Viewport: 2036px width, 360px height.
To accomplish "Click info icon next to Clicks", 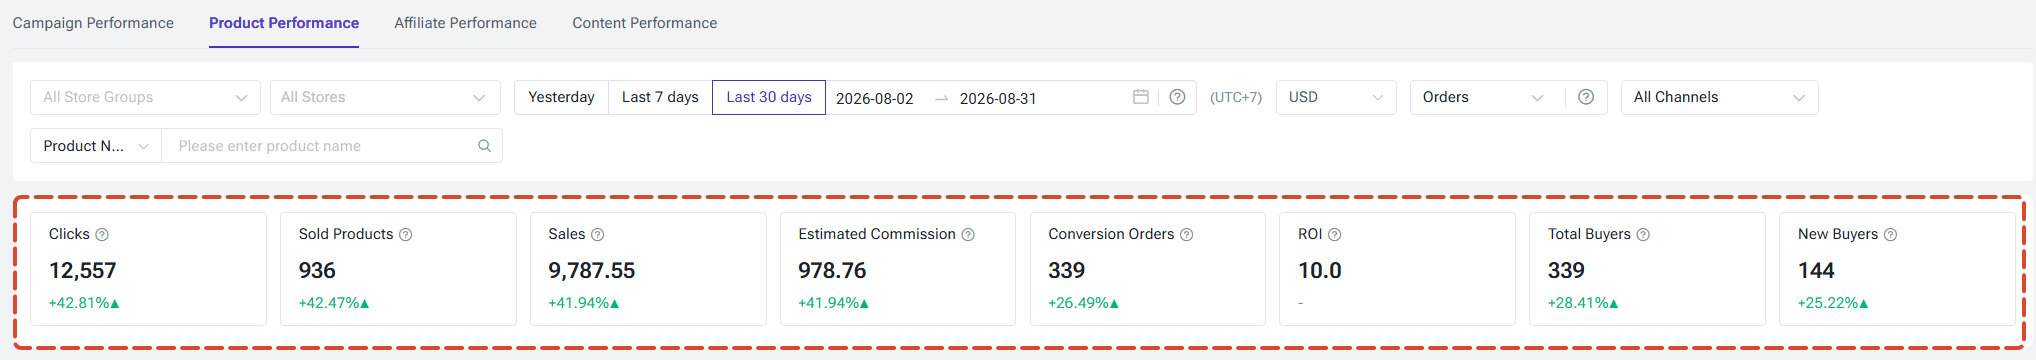I will [x=102, y=235].
